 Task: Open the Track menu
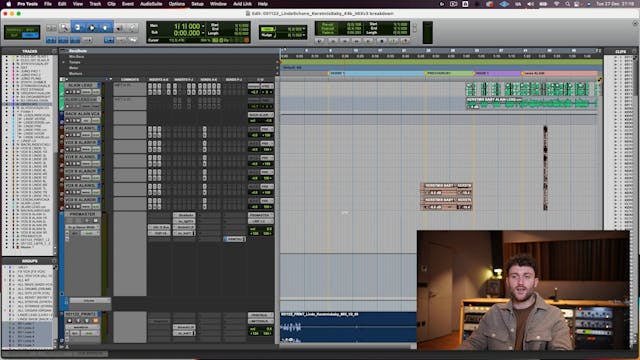tap(95, 4)
